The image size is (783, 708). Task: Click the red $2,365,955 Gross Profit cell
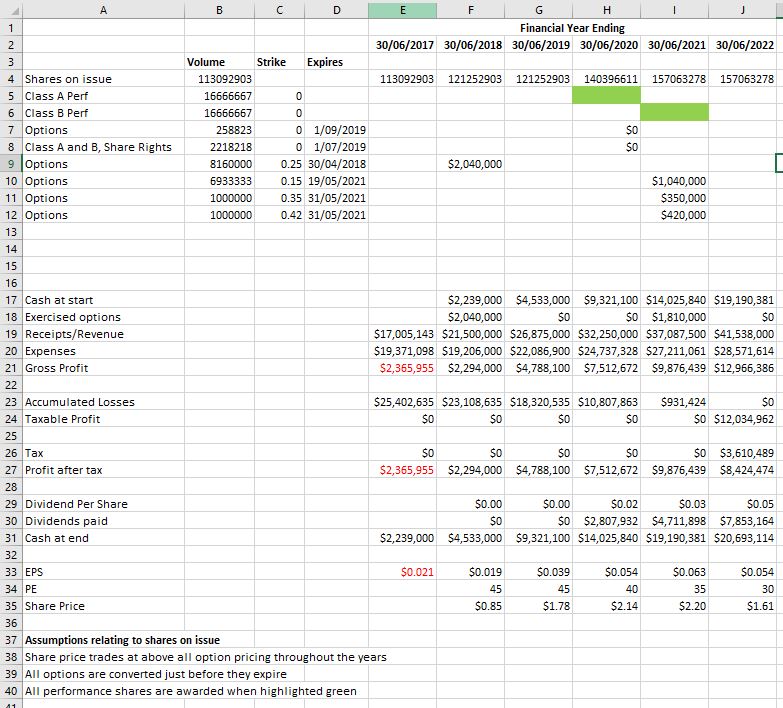point(402,368)
